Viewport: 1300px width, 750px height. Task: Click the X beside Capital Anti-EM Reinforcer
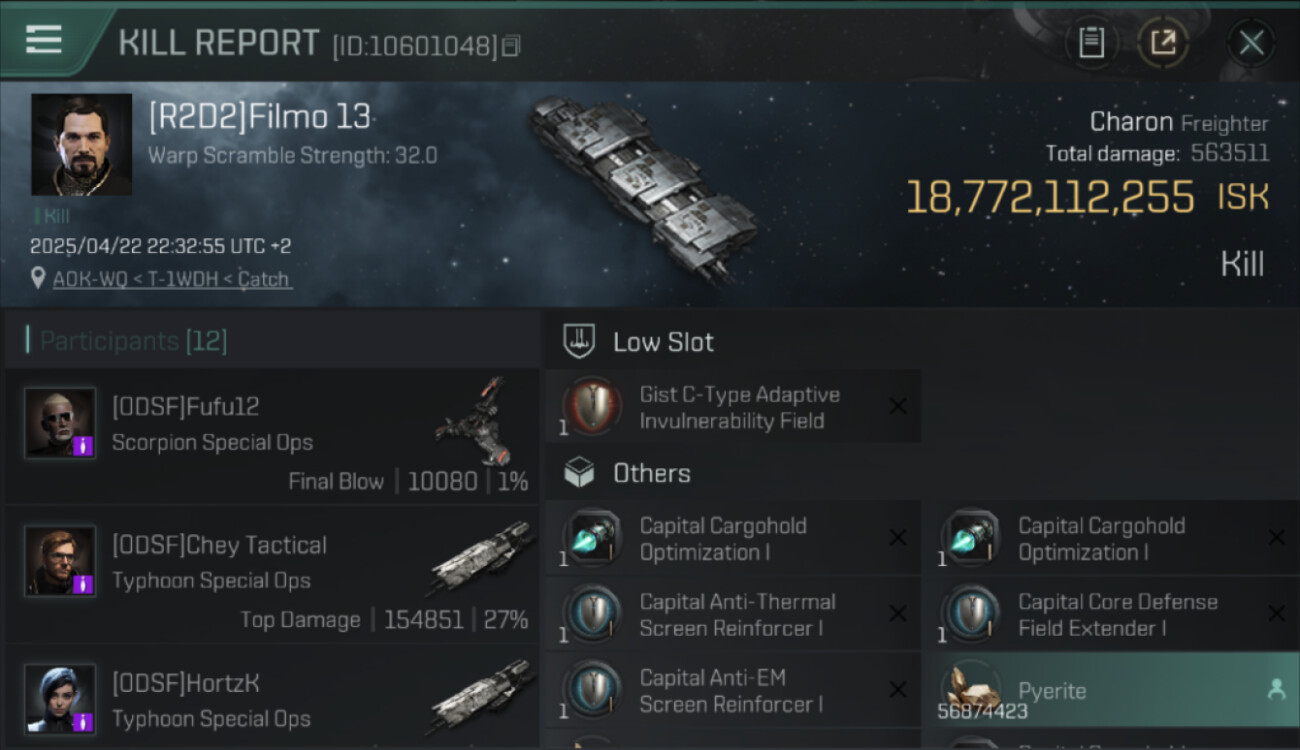pos(897,690)
